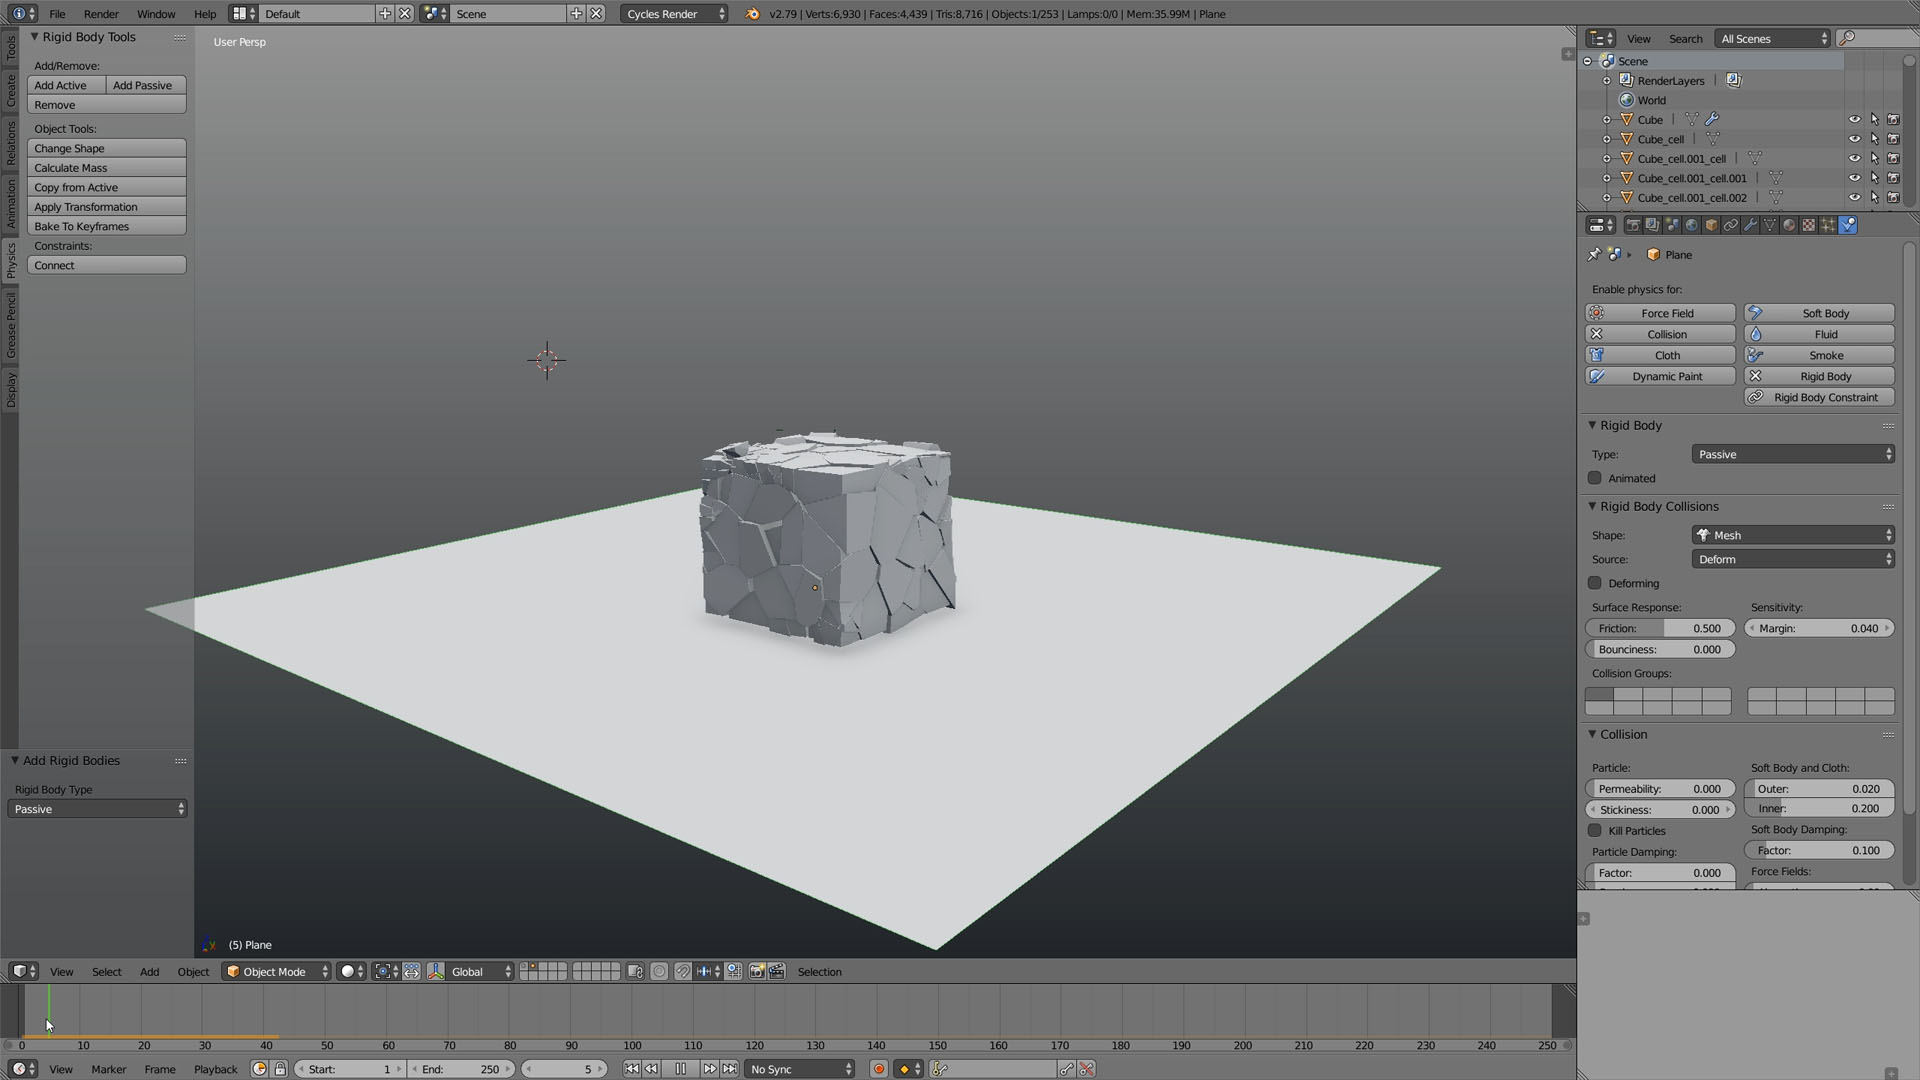Open the Material properties tab (sphere icon)
The height and width of the screenshot is (1080, 1920).
pyautogui.click(x=1789, y=225)
